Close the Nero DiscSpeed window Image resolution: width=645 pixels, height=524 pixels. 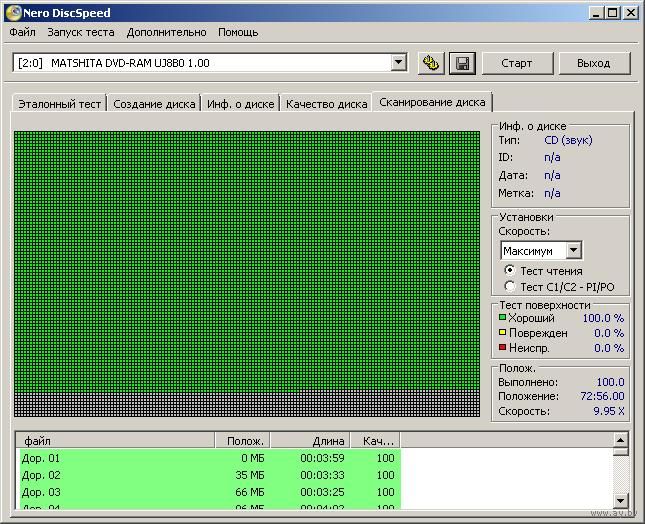[630, 13]
